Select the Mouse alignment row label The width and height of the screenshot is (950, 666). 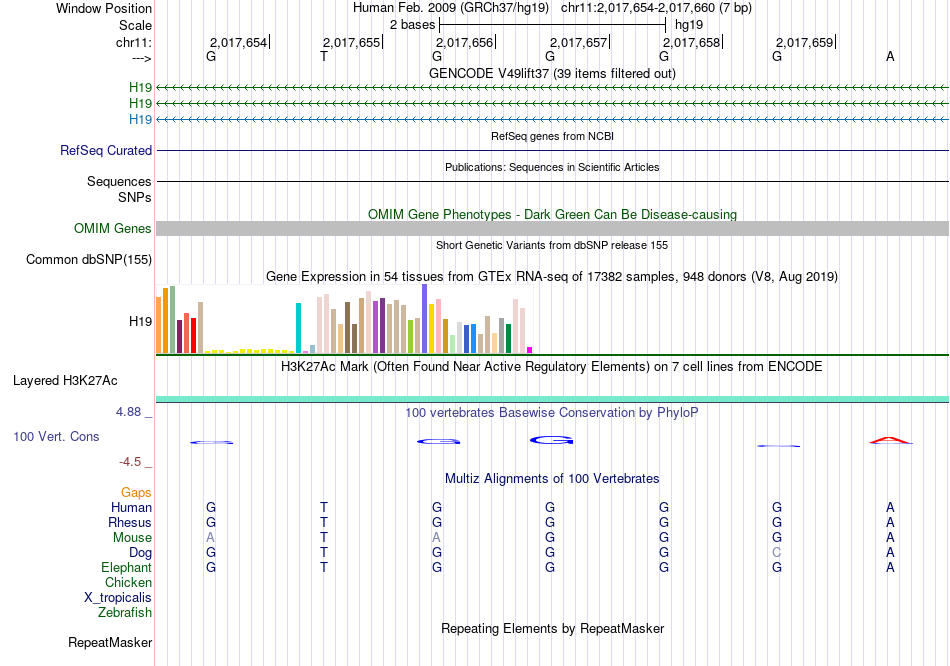(x=132, y=538)
